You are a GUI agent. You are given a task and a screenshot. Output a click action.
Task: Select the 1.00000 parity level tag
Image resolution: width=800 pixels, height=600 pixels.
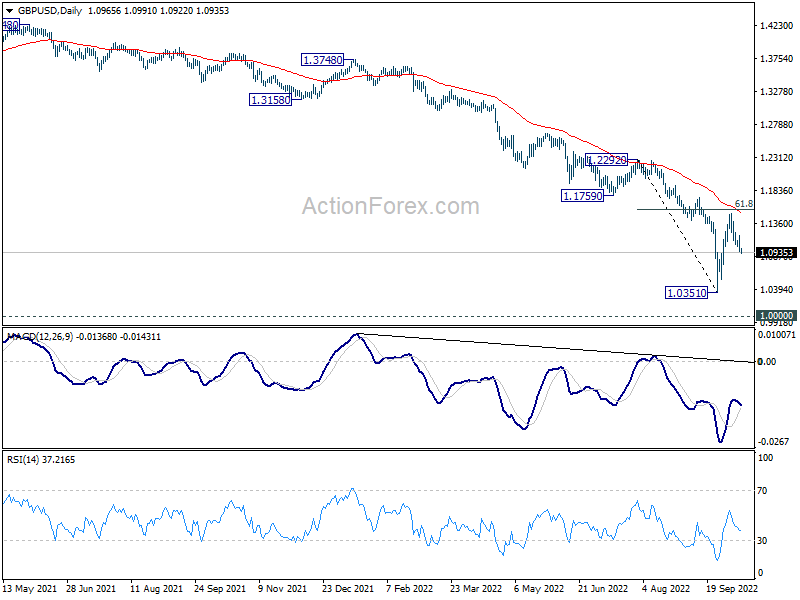pos(777,316)
